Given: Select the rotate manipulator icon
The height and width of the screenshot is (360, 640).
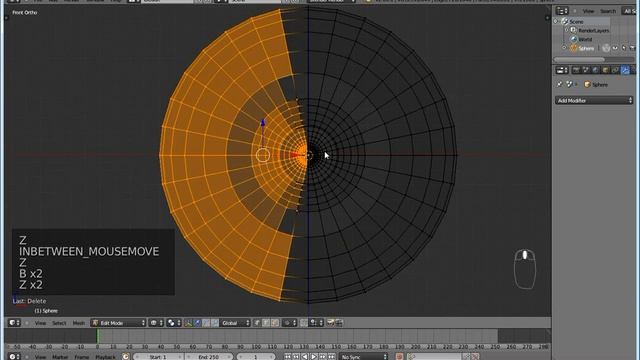Looking at the screenshot, I should click(207, 323).
